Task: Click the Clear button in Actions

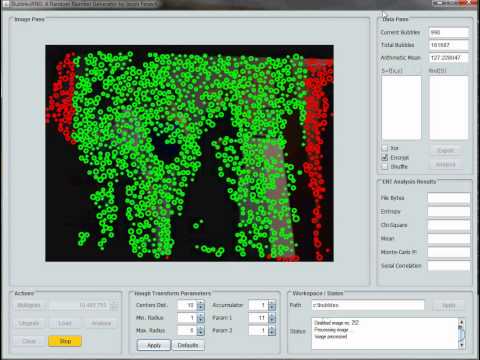Action: click(x=29, y=341)
